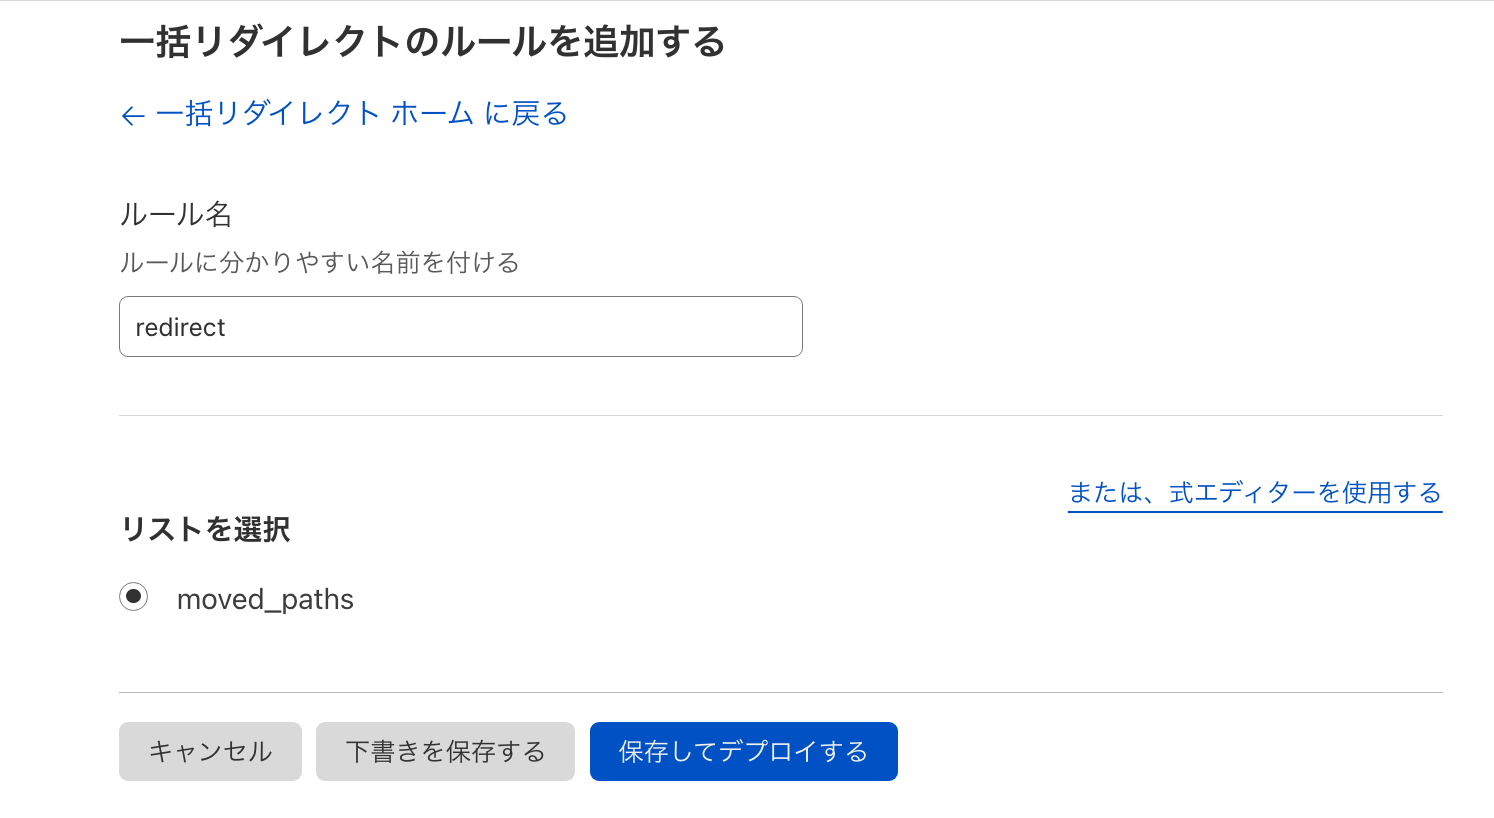1494x818 pixels.
Task: Click the リストを選択 section heading
Action: [205, 529]
